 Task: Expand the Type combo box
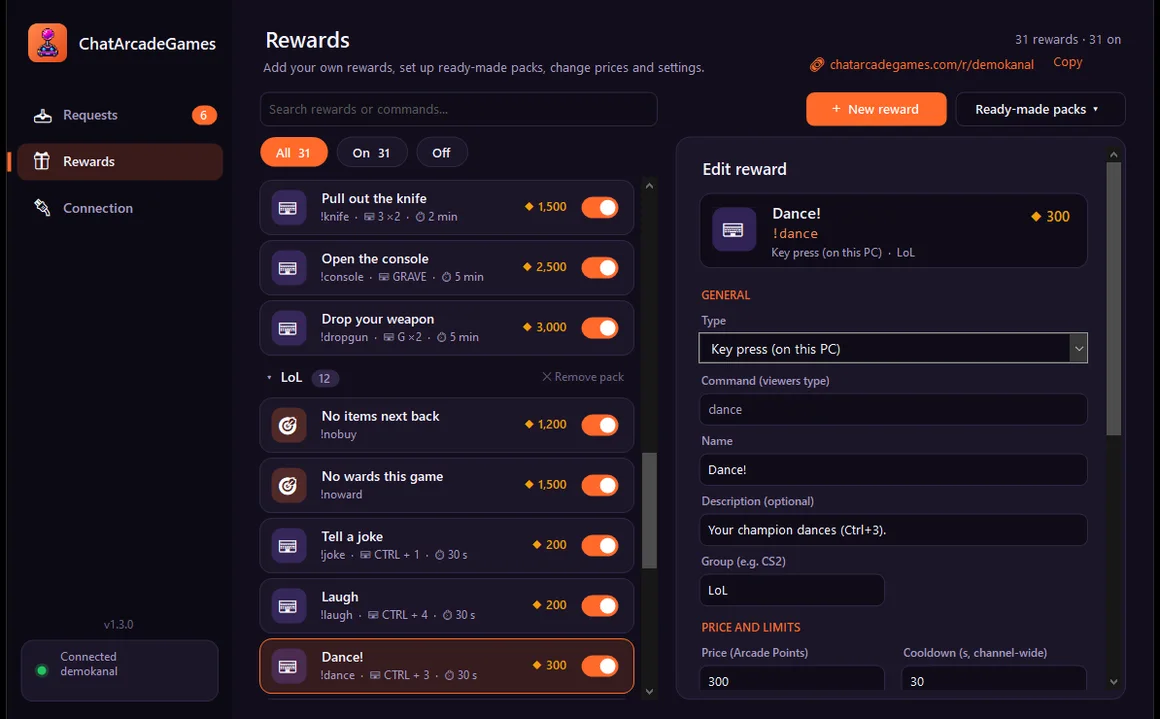(893, 348)
